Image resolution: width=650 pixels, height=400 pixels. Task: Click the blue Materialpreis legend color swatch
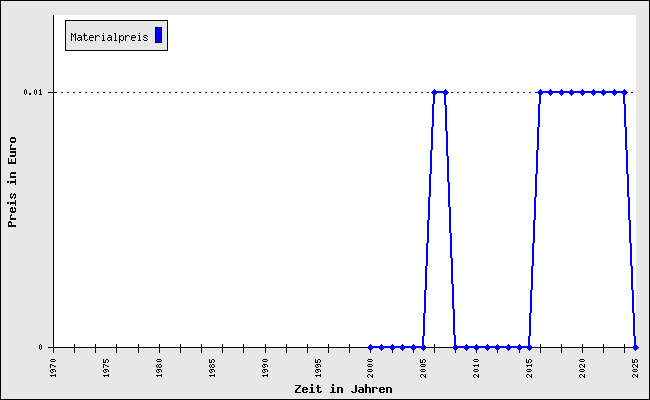(x=158, y=36)
